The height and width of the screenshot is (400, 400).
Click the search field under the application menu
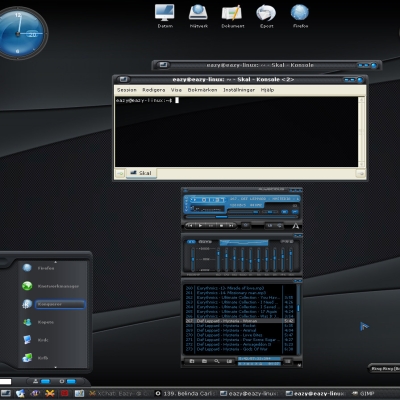[5, 381]
